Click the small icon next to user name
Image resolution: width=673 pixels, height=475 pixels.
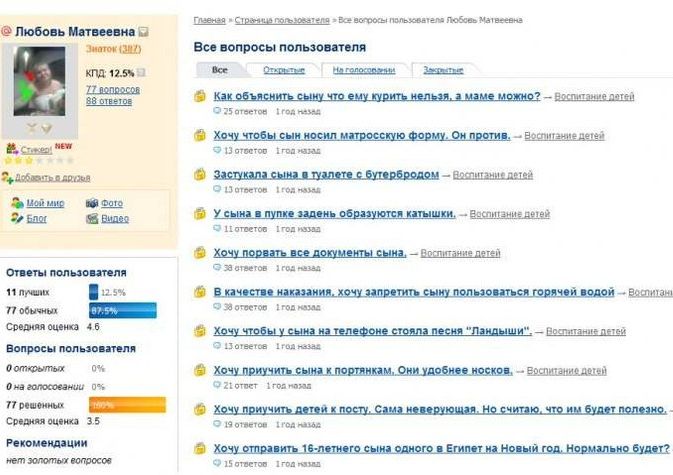(144, 32)
